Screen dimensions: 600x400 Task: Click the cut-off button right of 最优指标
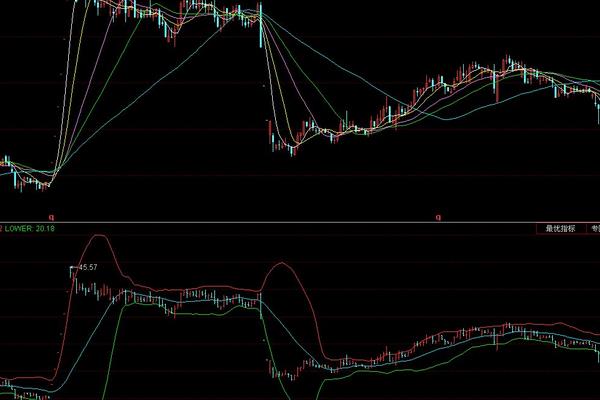coord(594,229)
